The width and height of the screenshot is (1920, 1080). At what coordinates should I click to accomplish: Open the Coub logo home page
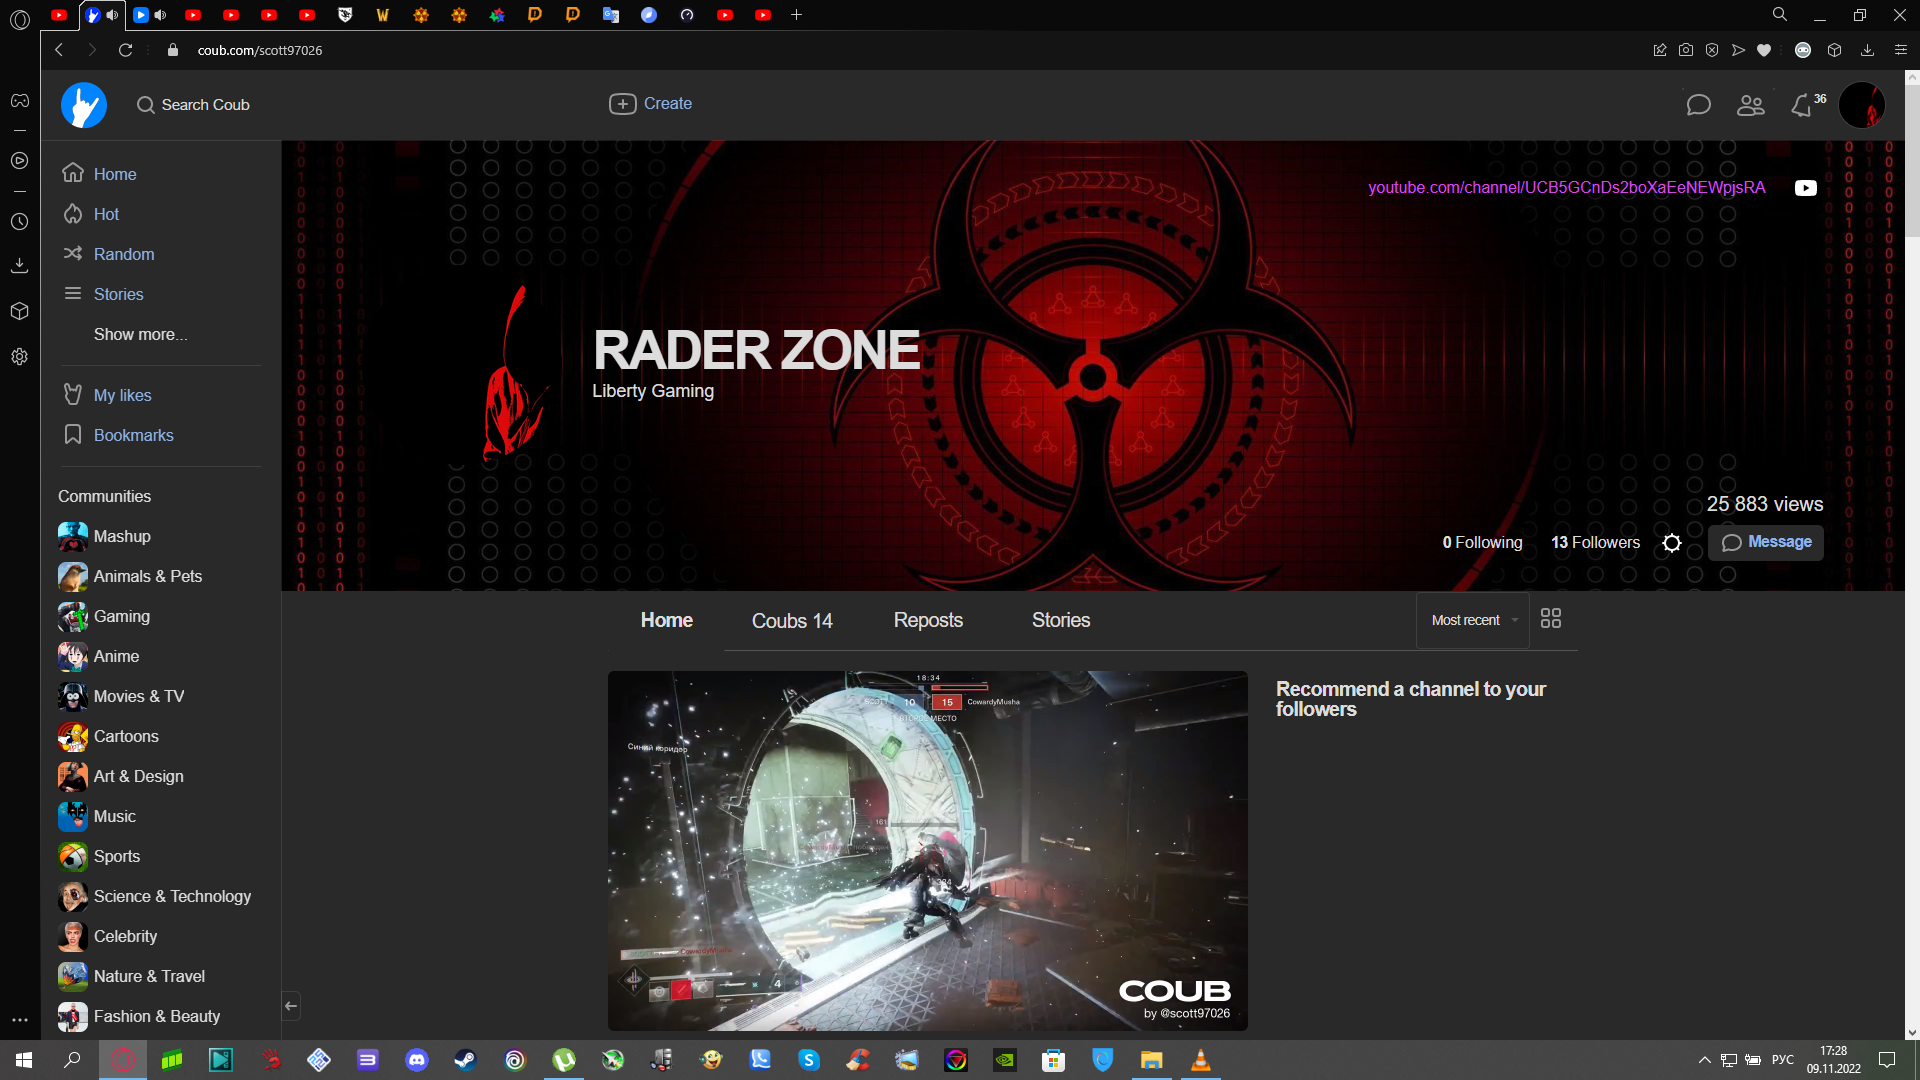pos(84,105)
